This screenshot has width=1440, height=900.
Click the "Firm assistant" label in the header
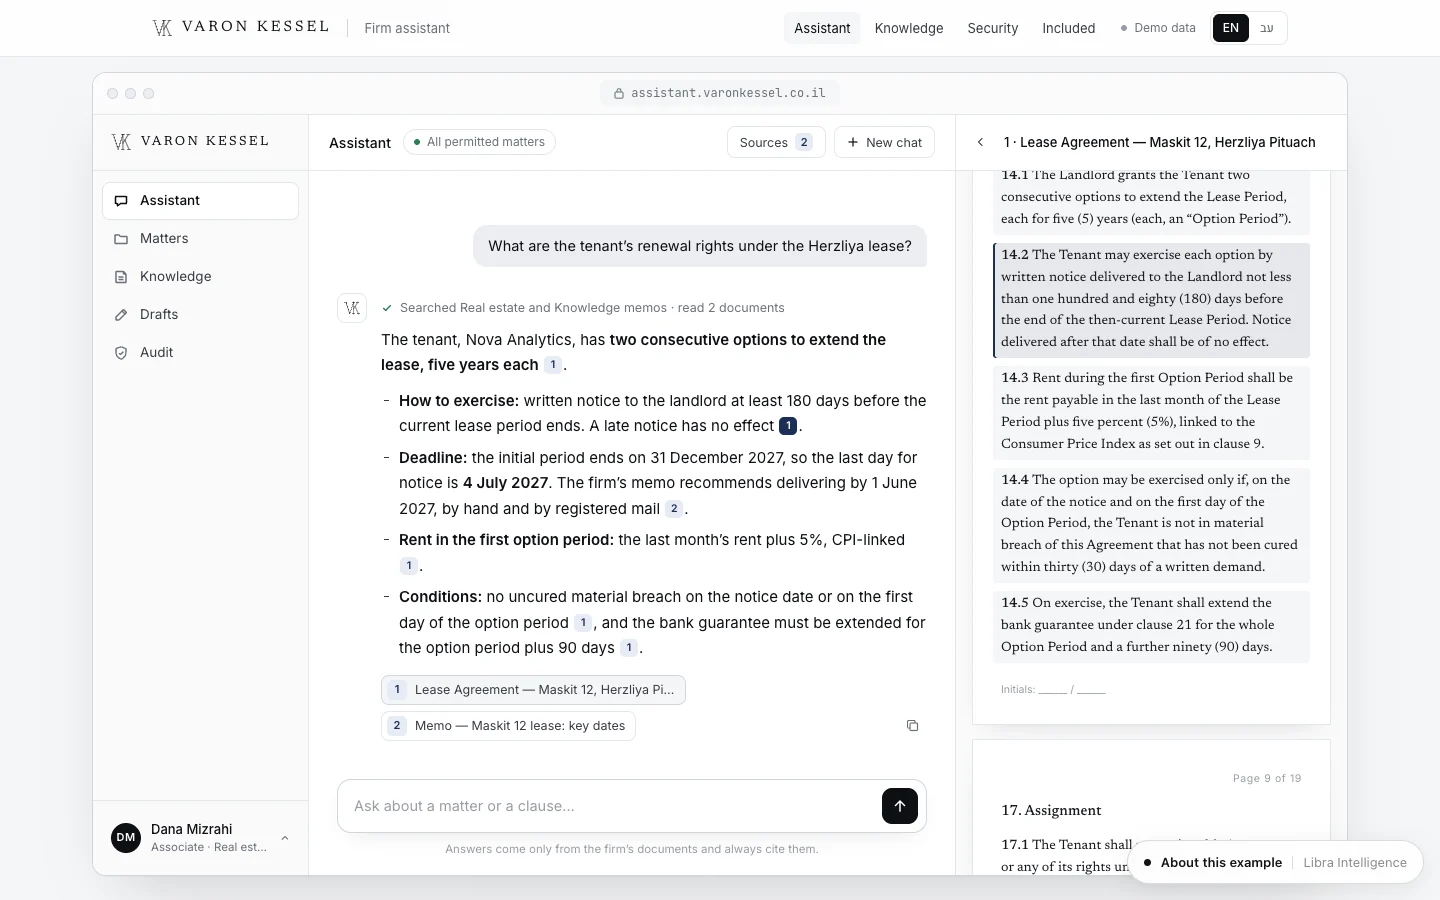click(x=407, y=28)
